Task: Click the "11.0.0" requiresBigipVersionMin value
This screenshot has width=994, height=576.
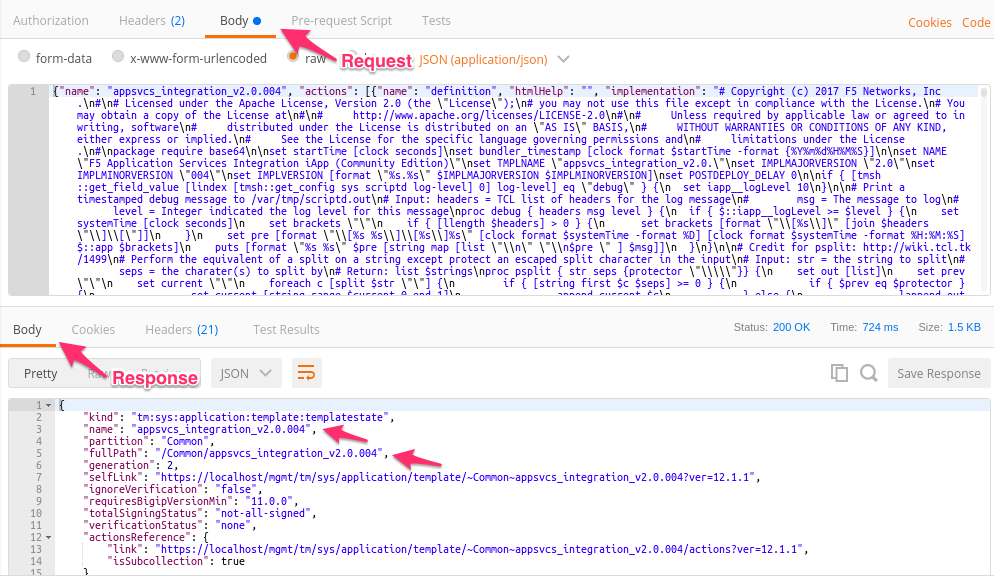Action: [x=269, y=501]
